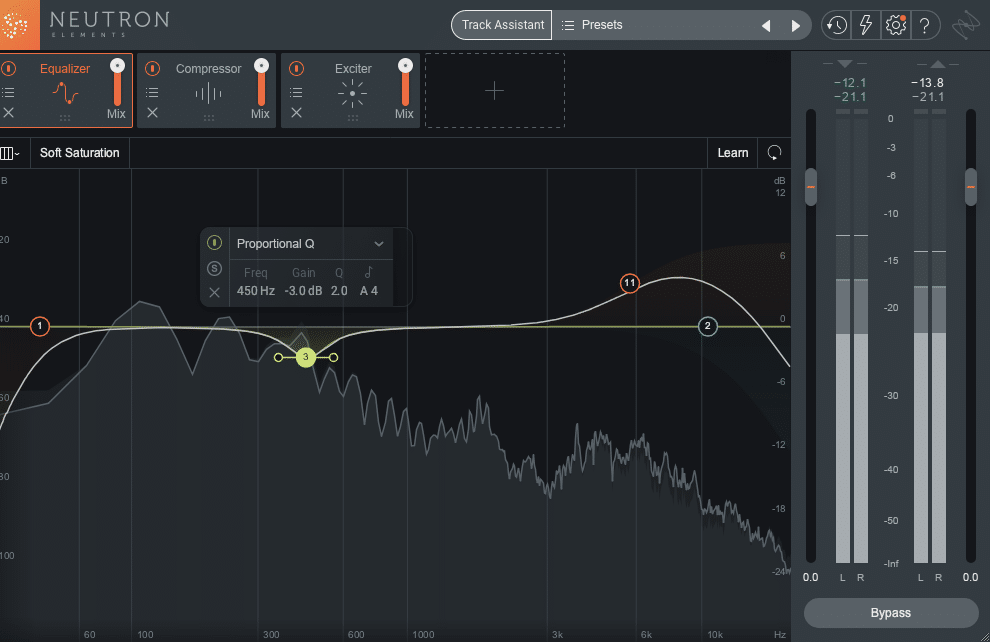Open the Compressor module preset list icon
Image resolution: width=990 pixels, height=642 pixels.
pos(152,93)
